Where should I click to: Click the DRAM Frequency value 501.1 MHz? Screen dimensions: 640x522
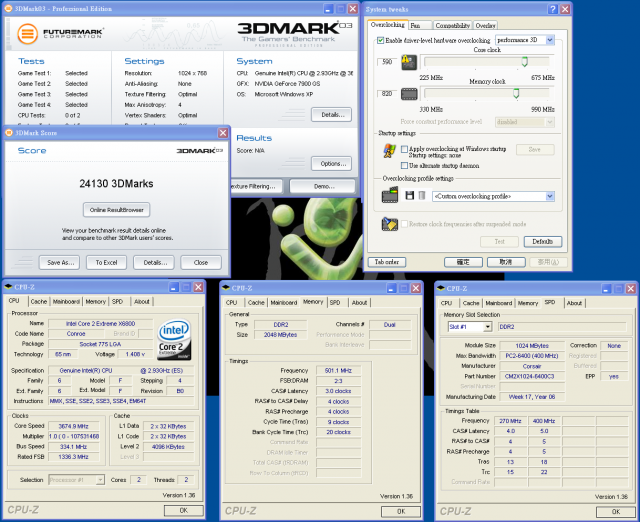tap(338, 371)
